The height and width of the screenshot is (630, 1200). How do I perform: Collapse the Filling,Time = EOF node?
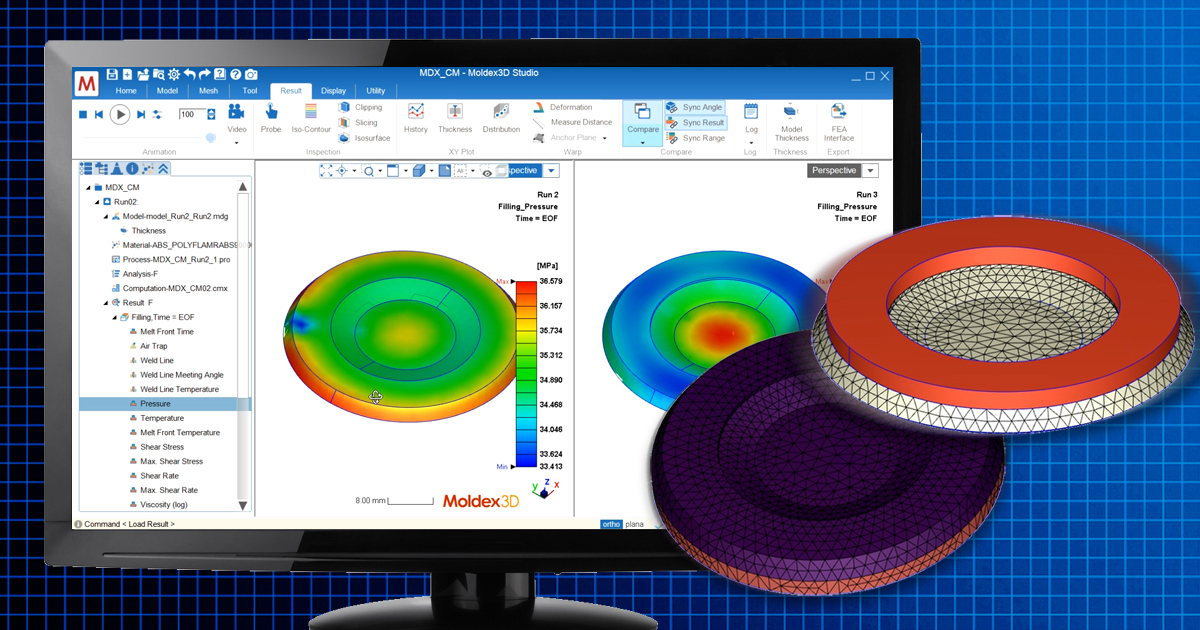[114, 317]
